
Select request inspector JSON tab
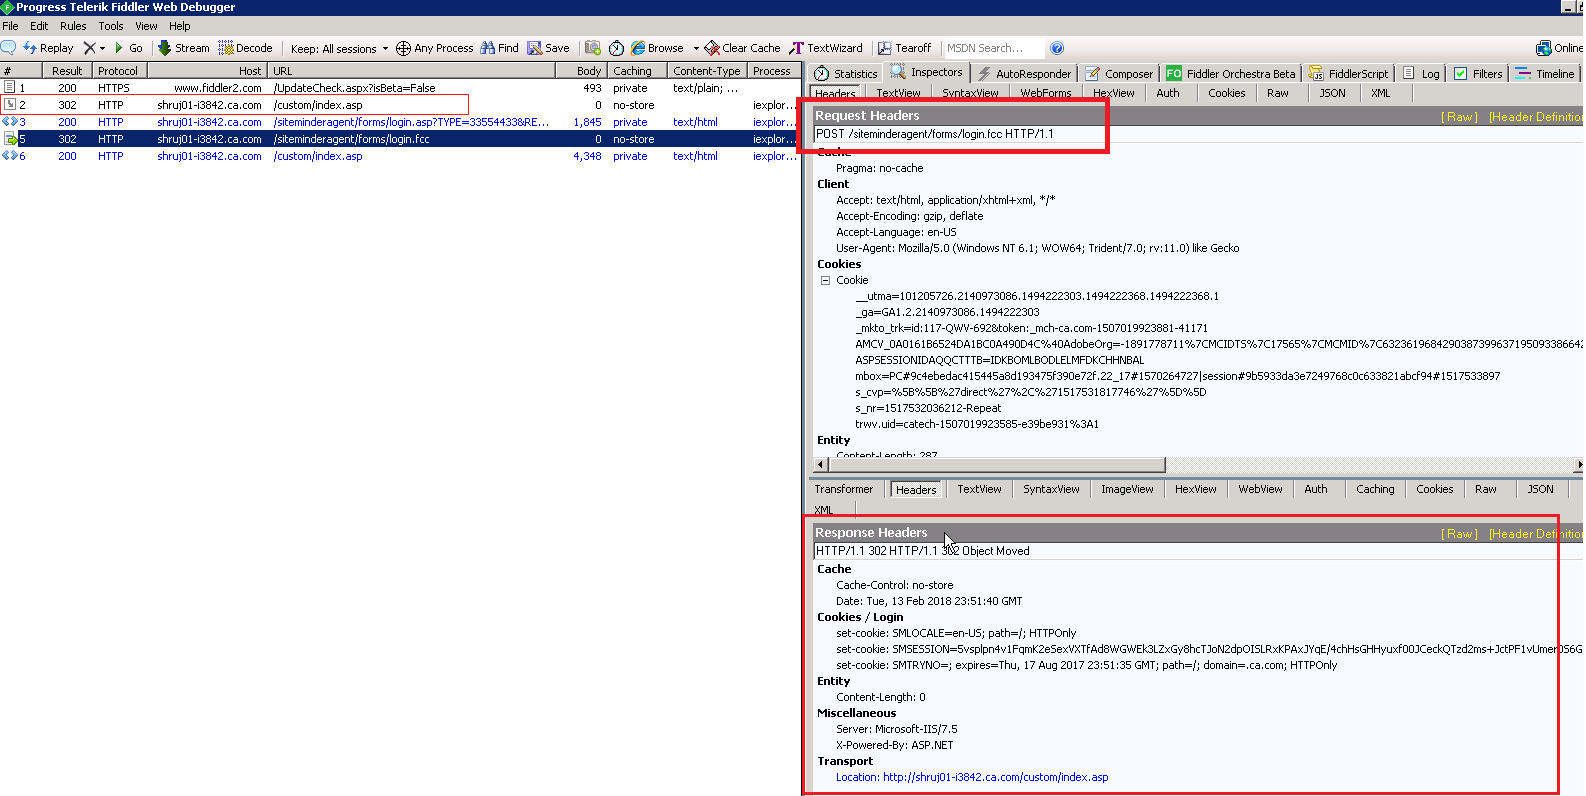[1332, 93]
